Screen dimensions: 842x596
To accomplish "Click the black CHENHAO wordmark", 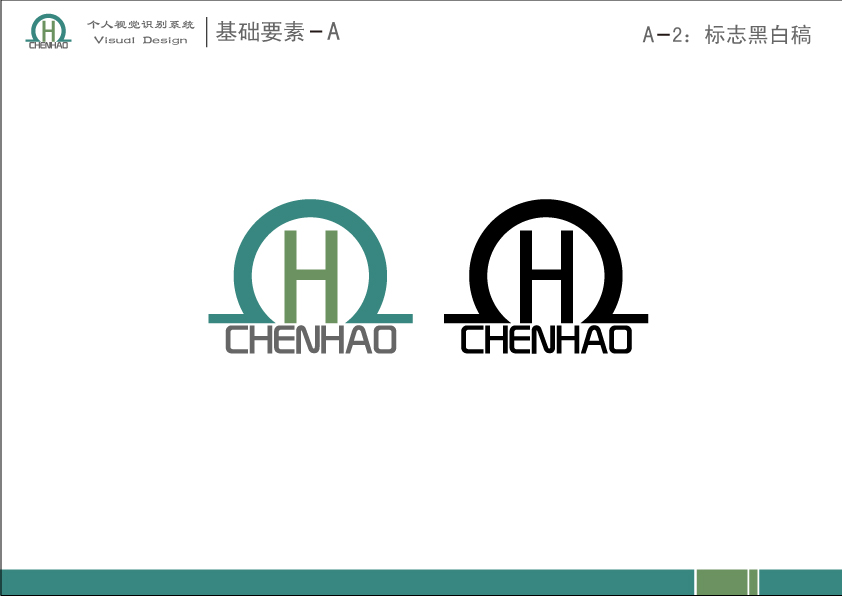I will [546, 339].
